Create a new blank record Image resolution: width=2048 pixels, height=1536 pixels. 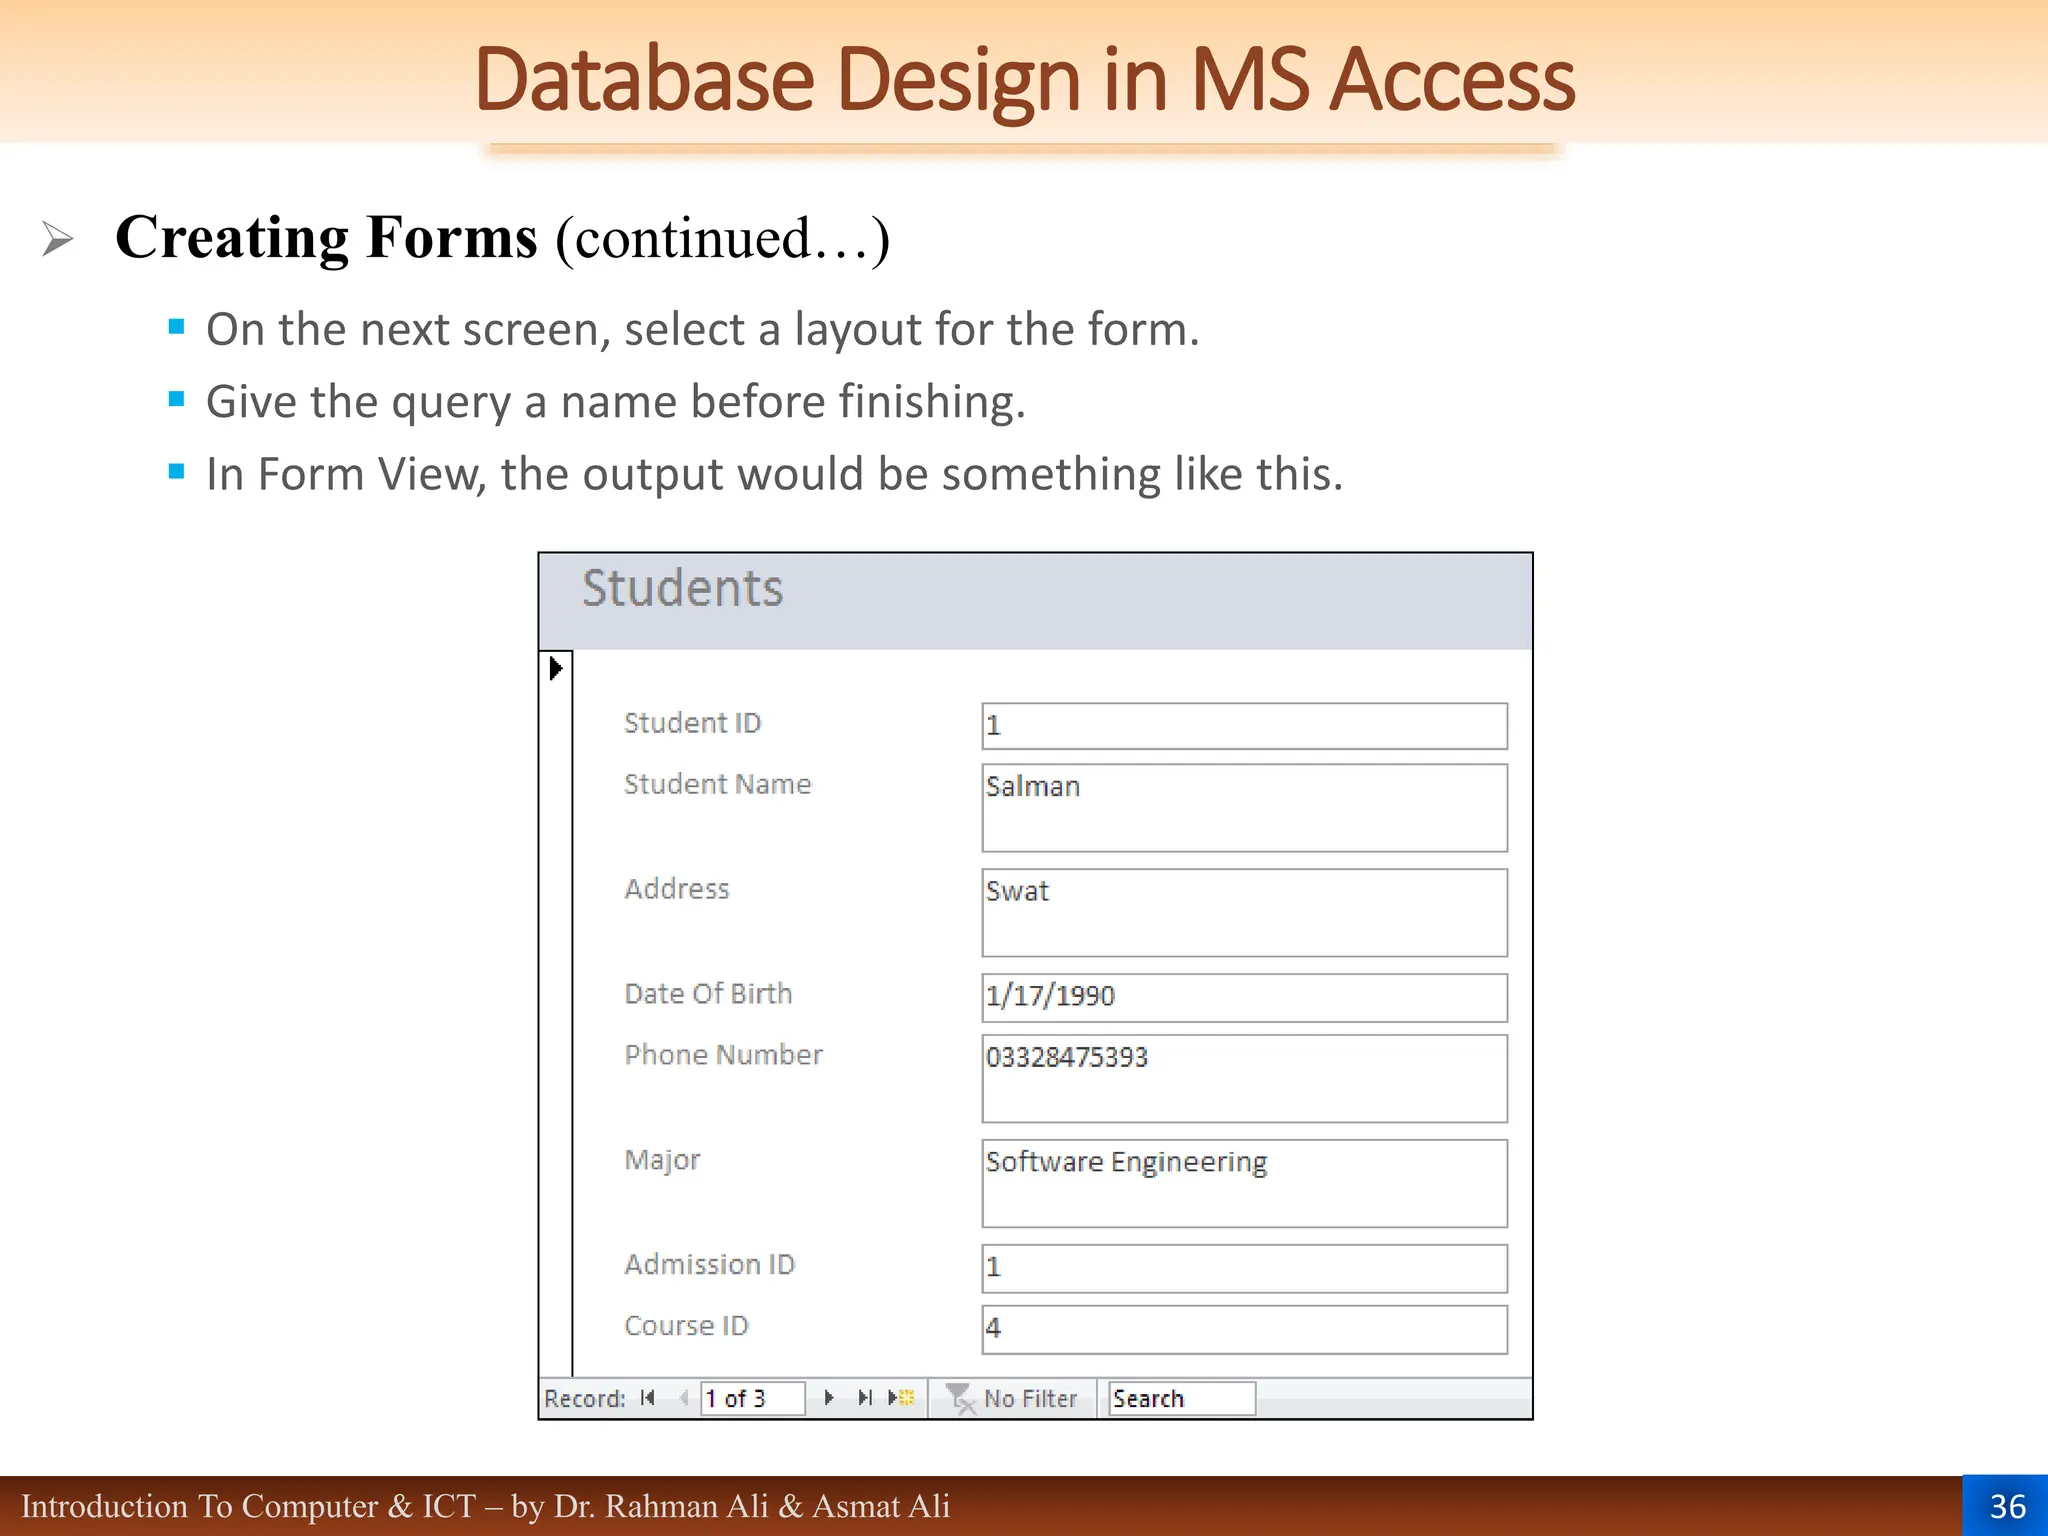tap(902, 1398)
